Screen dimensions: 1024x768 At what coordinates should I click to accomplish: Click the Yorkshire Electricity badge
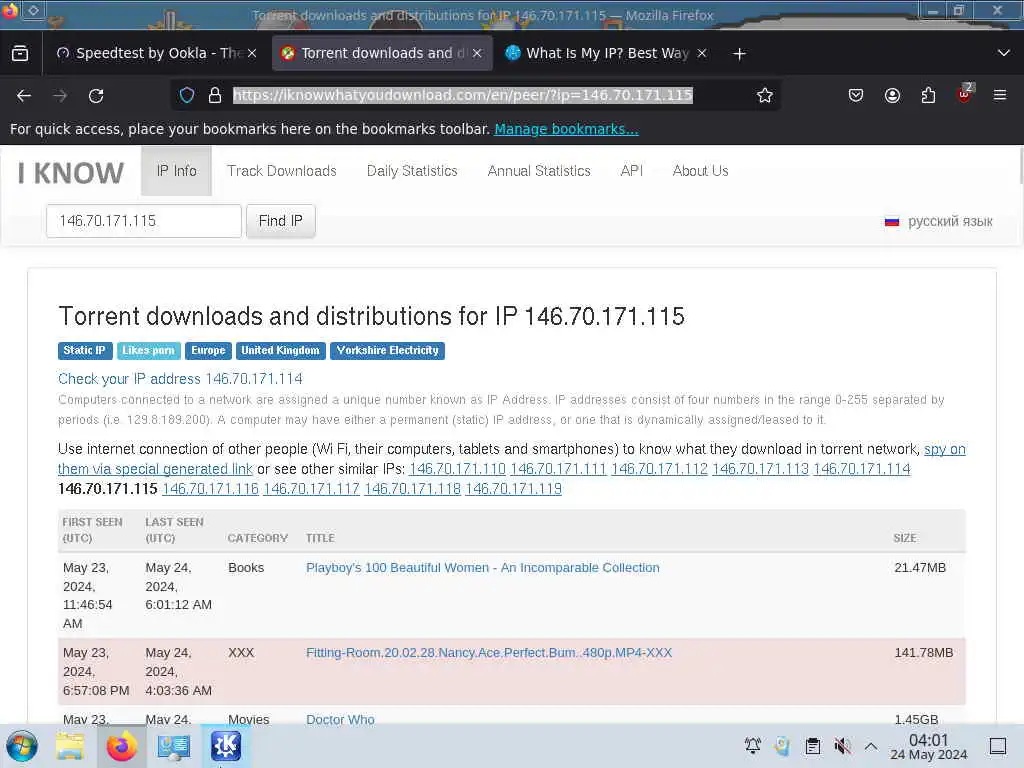[387, 351]
